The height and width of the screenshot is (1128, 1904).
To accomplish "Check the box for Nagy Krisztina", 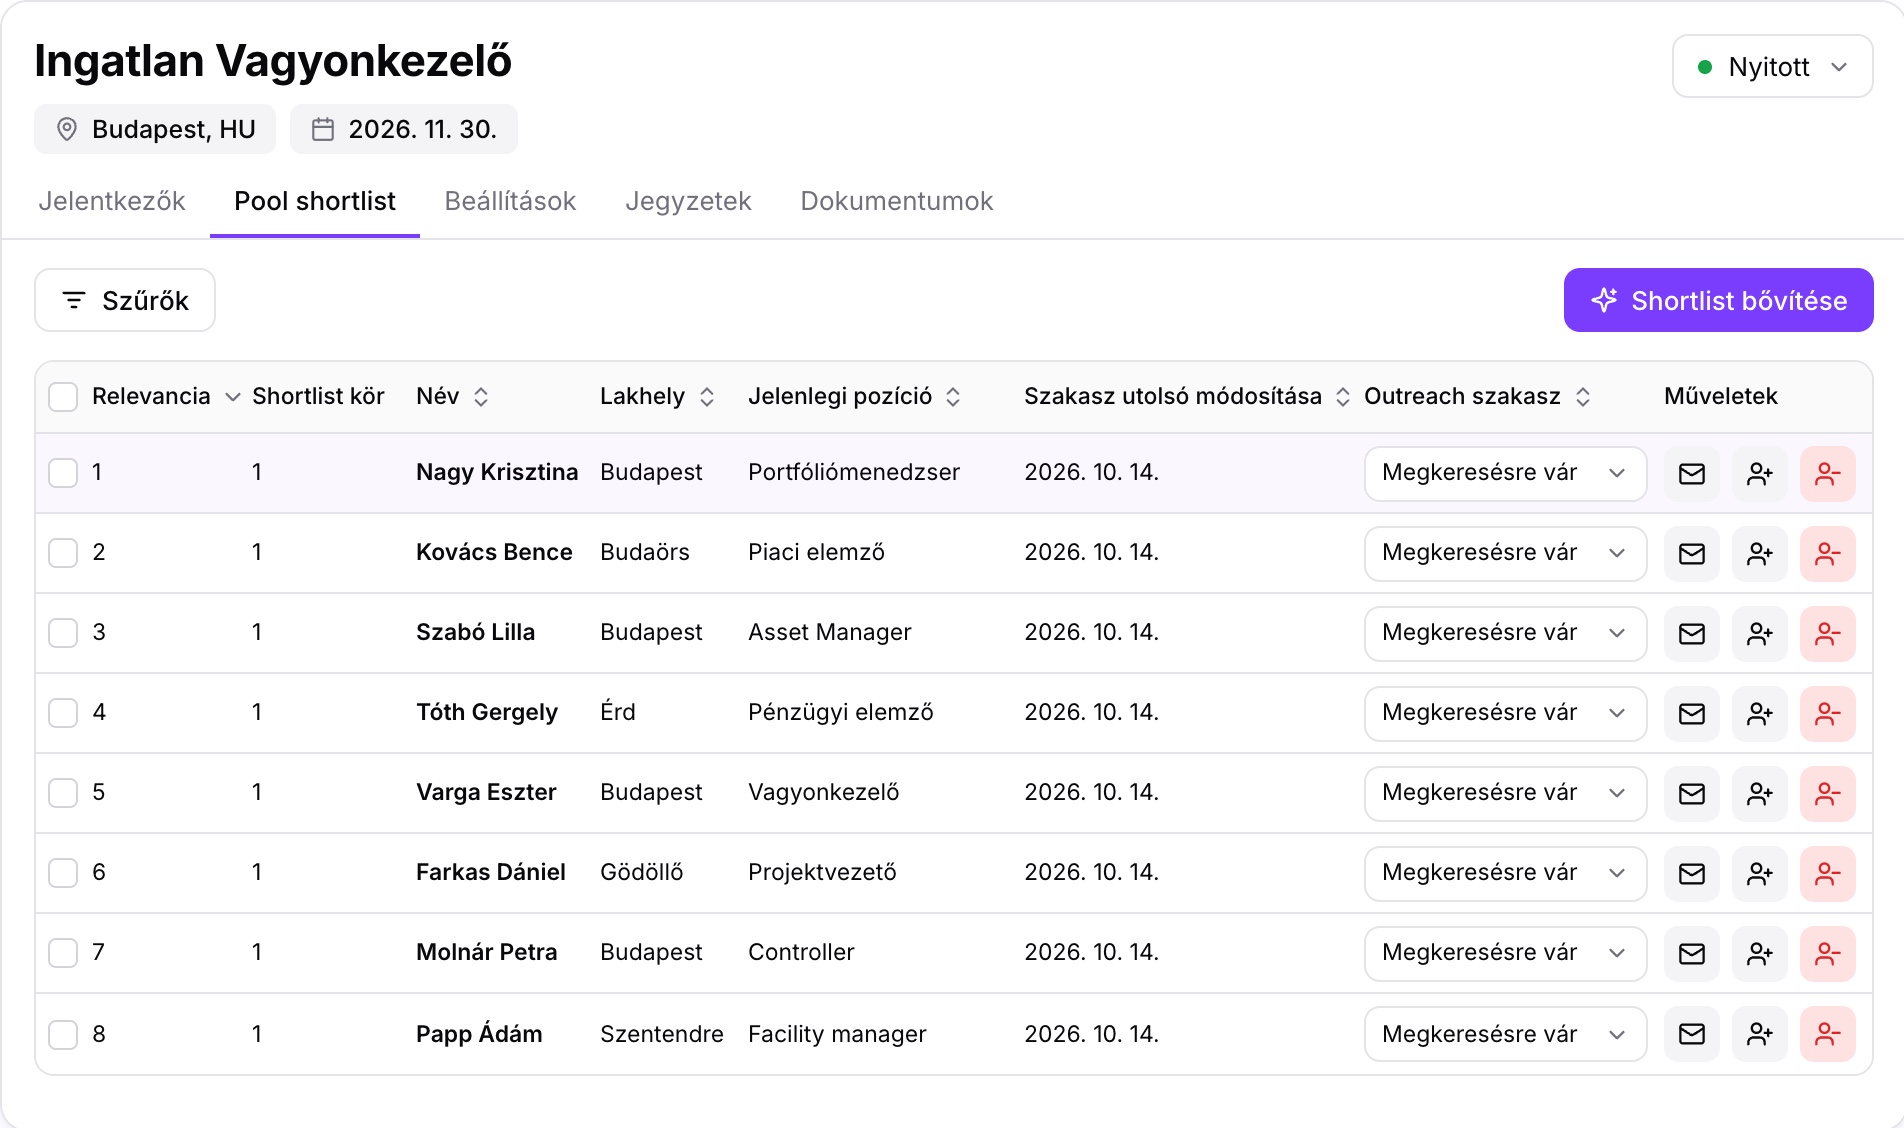I will pos(63,473).
